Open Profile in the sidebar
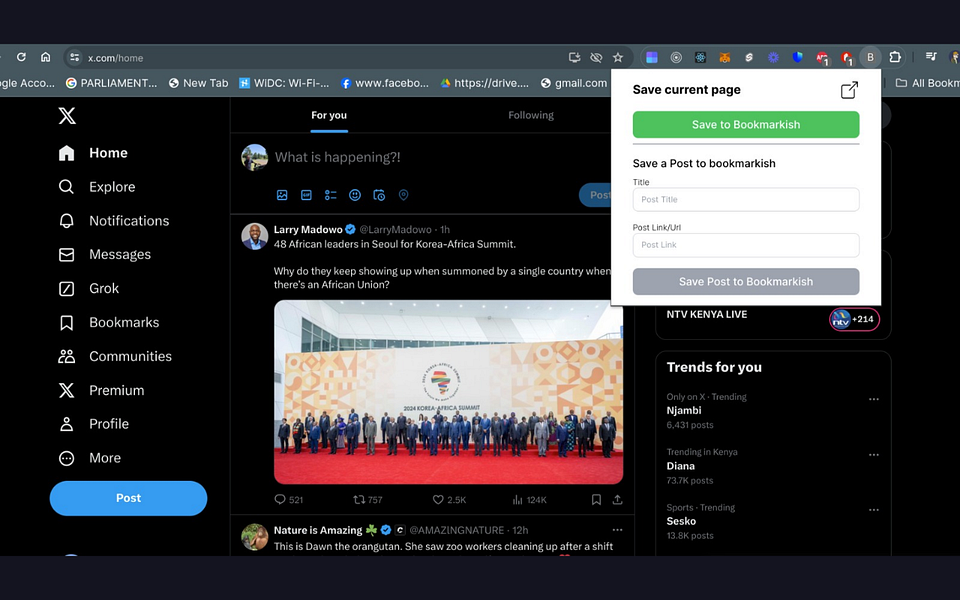This screenshot has width=960, height=600. coord(93,424)
